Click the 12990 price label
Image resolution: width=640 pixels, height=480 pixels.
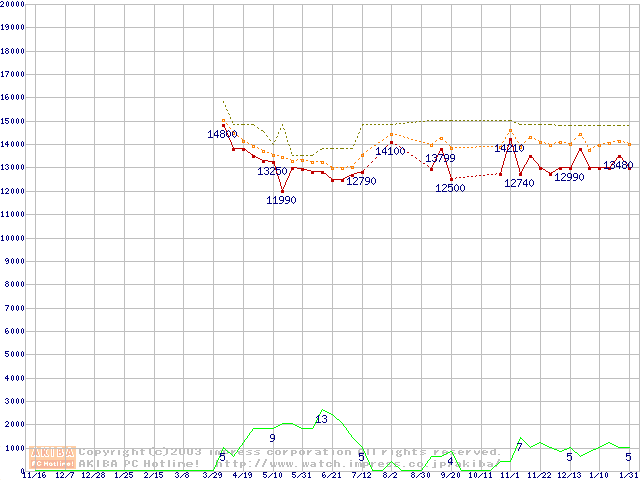[569, 177]
